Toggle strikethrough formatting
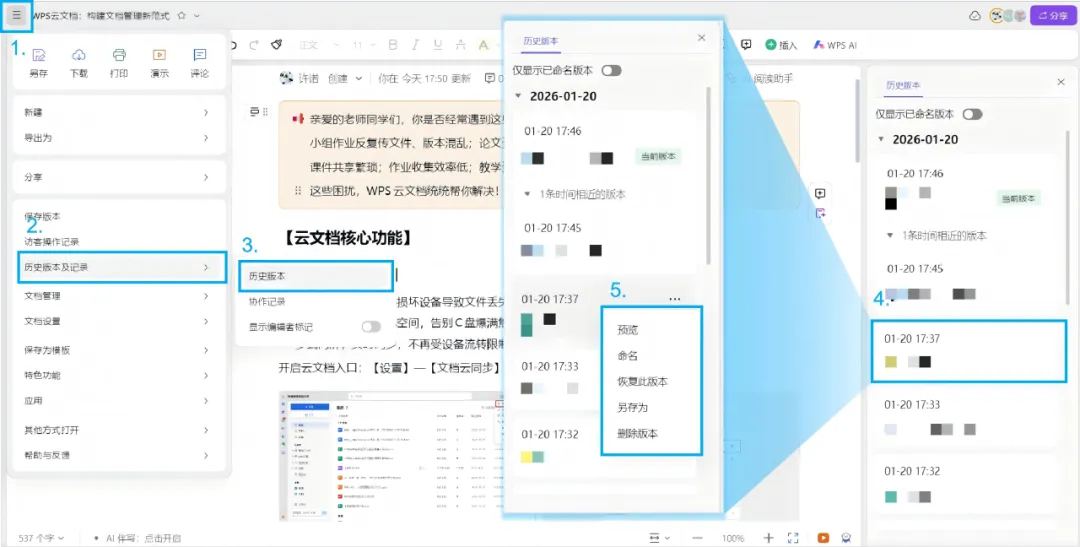The width and height of the screenshot is (1080, 547). coord(461,45)
